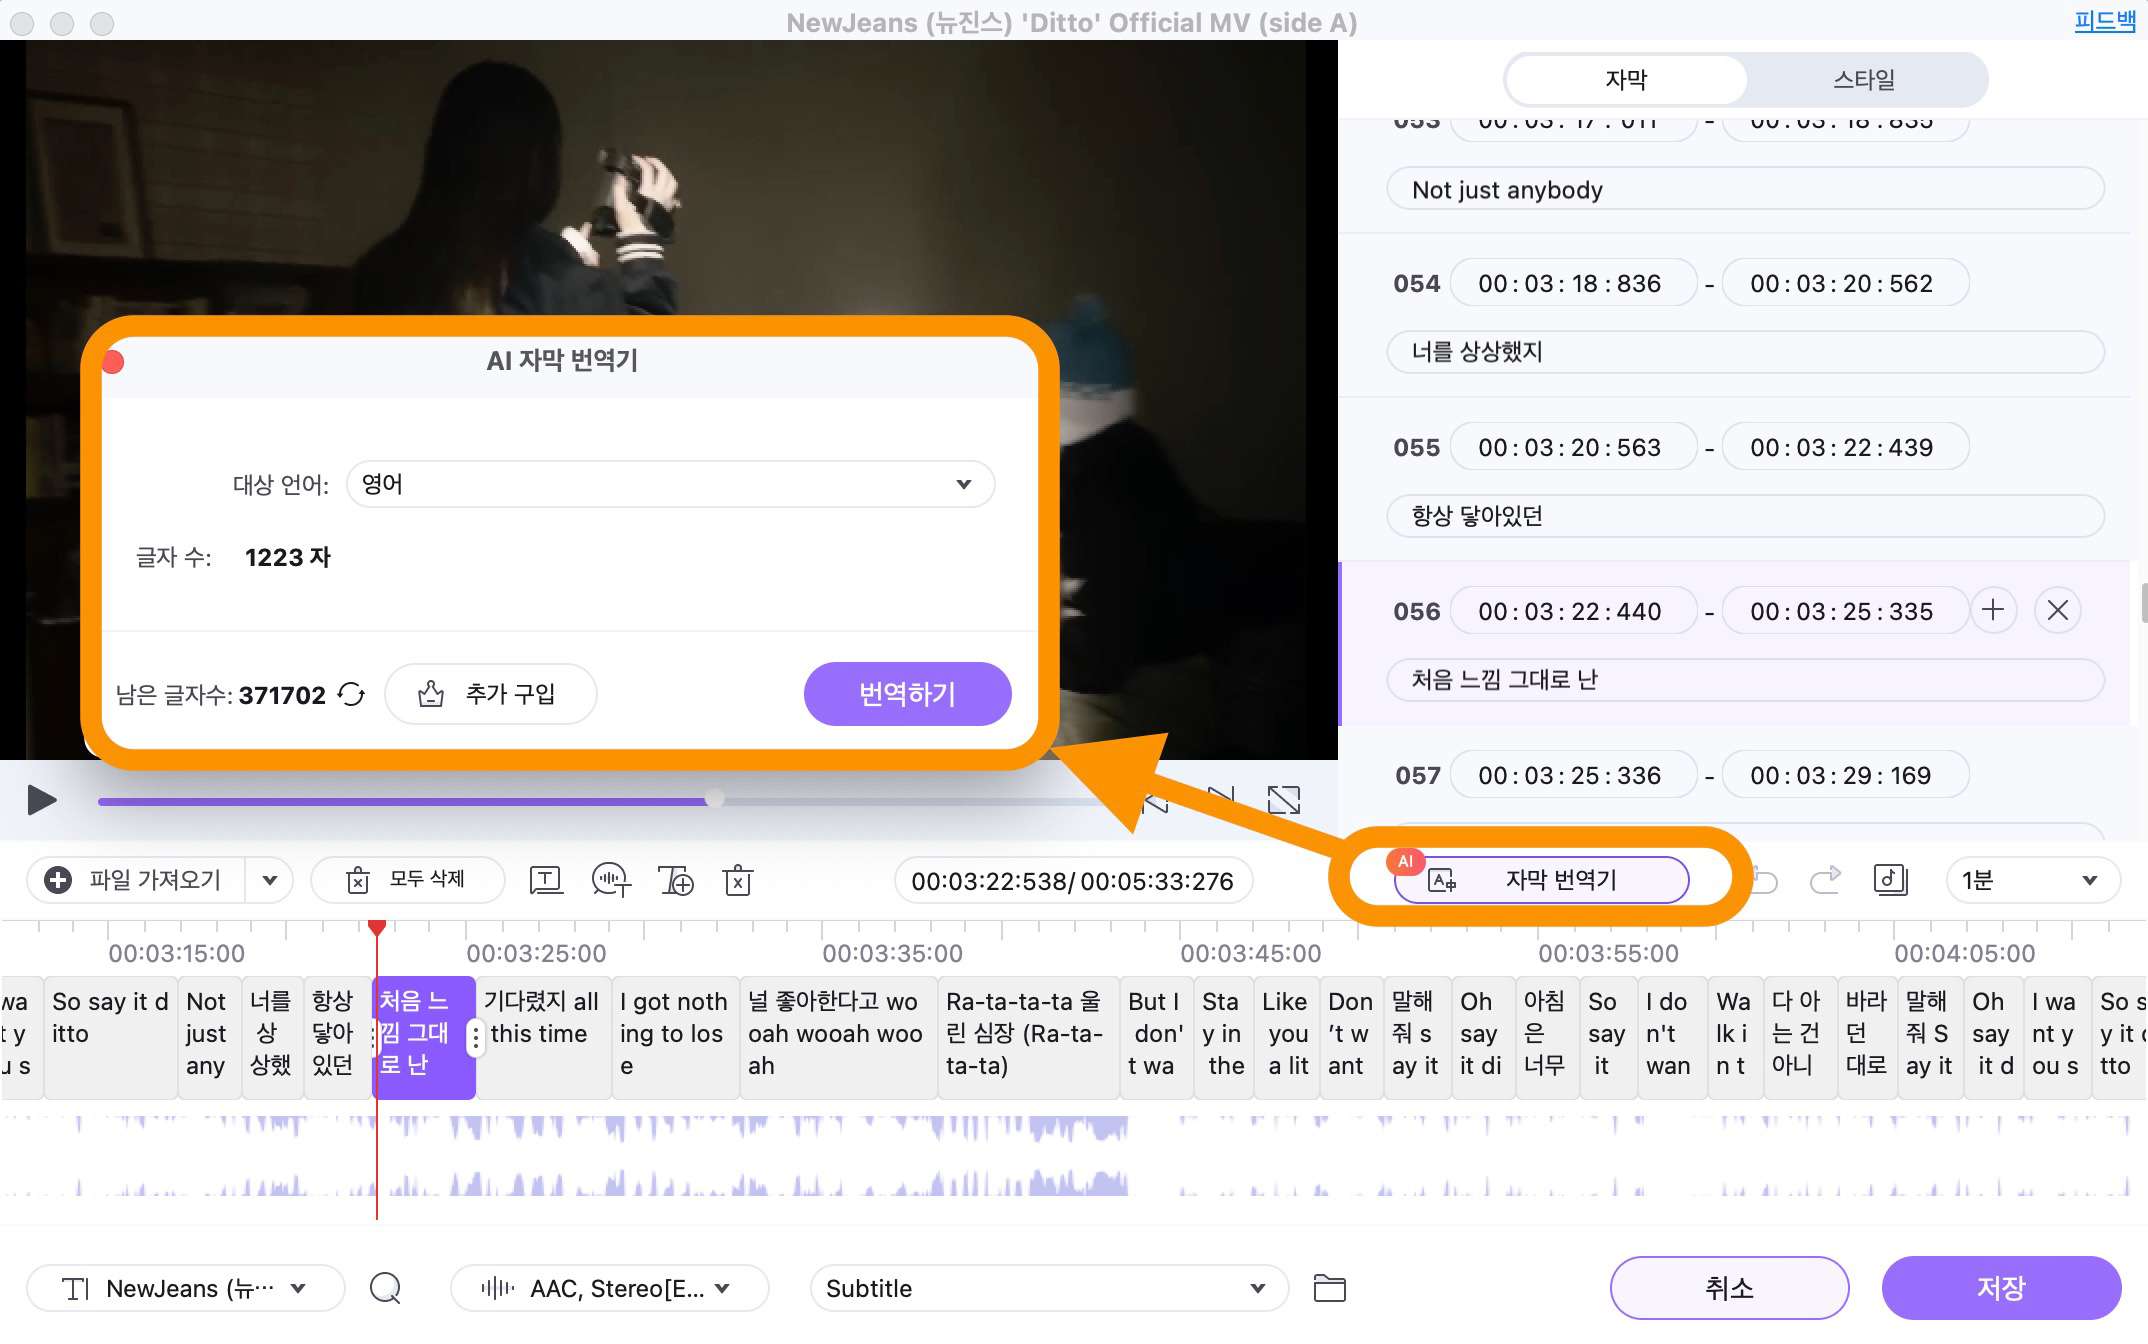
Task: Select timeline clip '기다렸지 all this time'
Action: (543, 1038)
